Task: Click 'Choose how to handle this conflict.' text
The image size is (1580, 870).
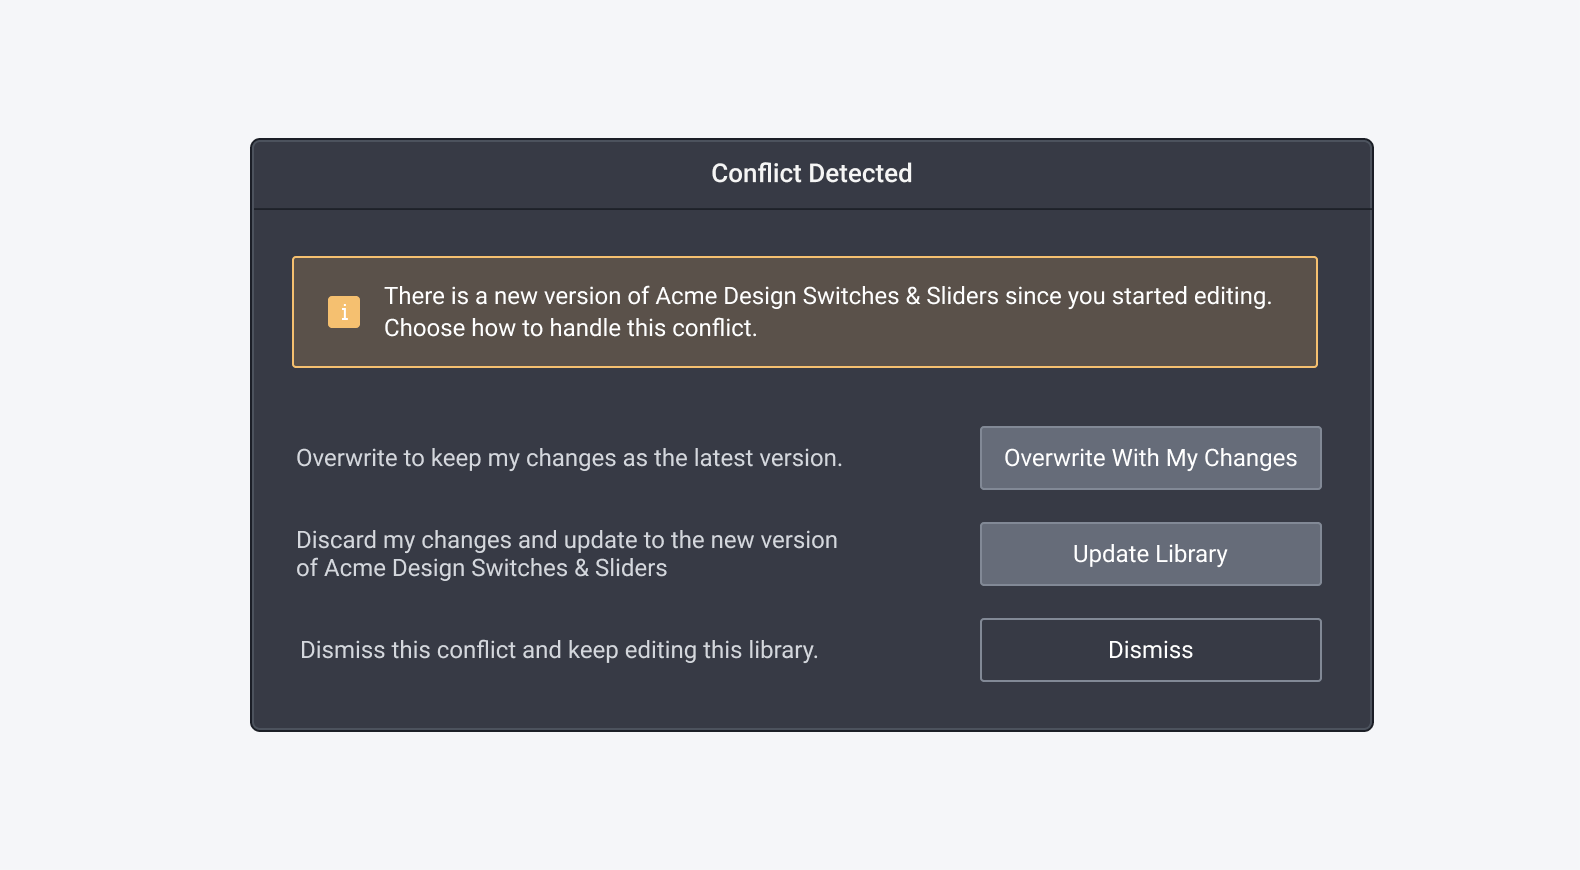Action: pos(570,328)
